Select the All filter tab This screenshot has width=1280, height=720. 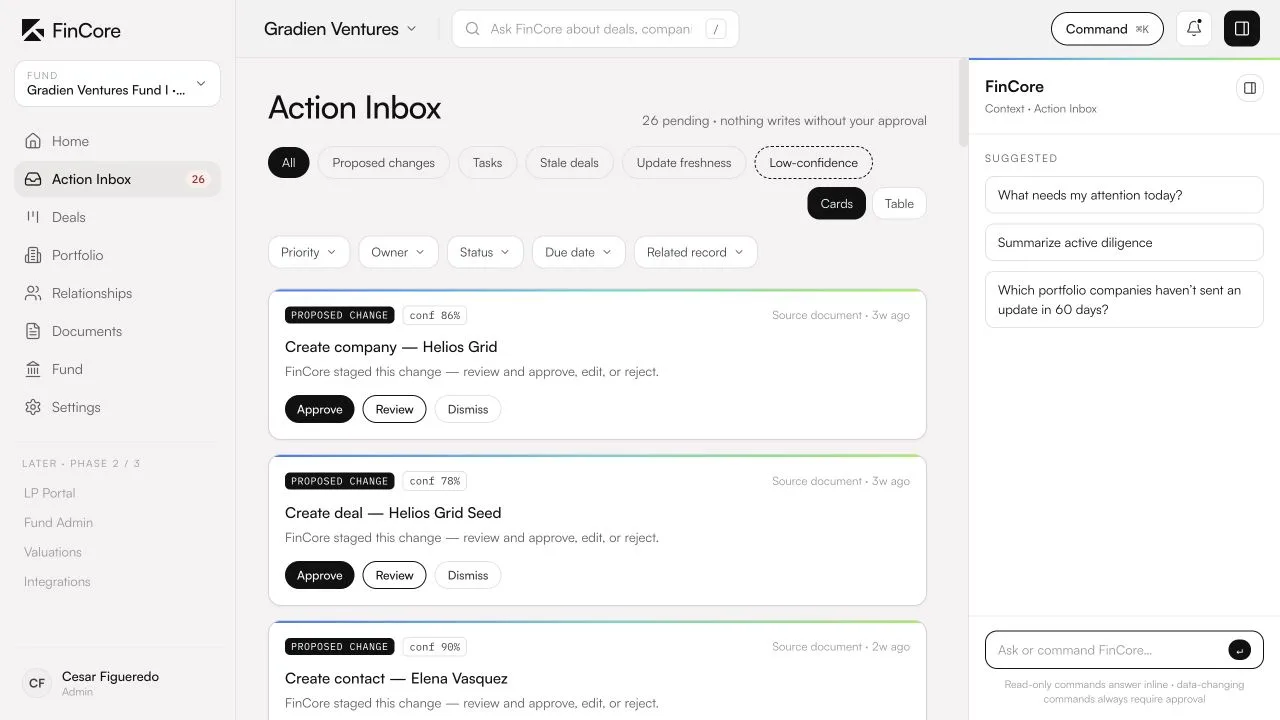(x=289, y=163)
